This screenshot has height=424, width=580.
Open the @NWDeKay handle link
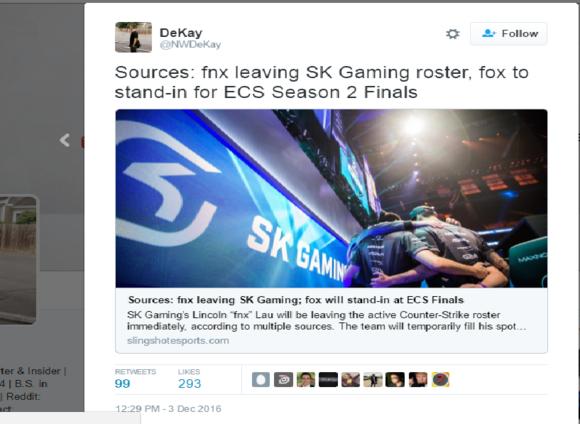(190, 45)
